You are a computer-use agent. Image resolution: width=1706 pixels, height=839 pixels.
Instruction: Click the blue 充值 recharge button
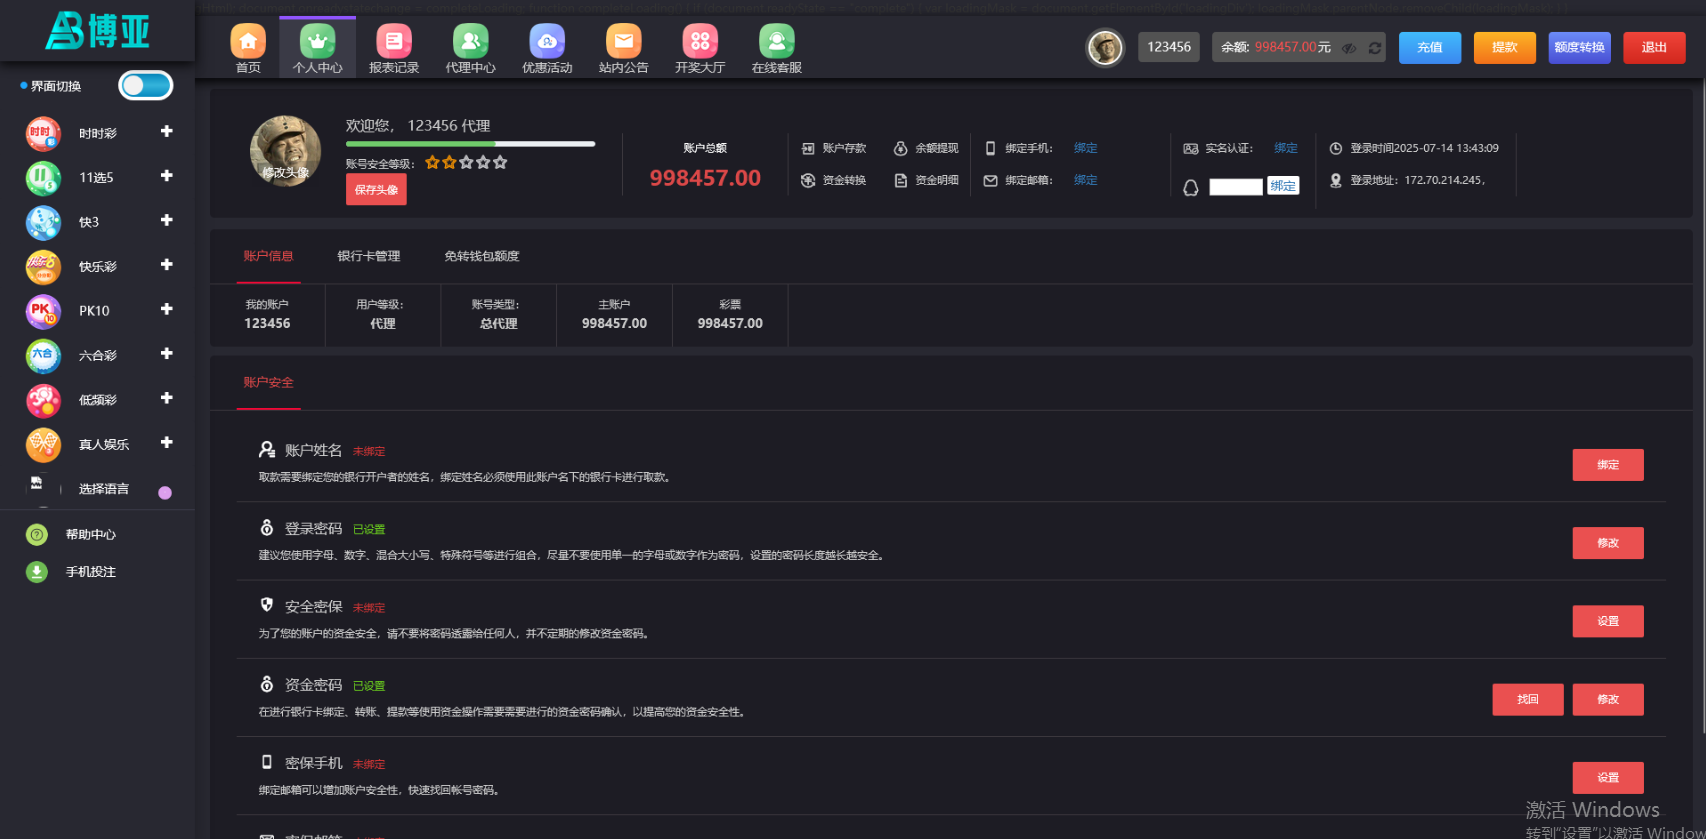click(1430, 48)
